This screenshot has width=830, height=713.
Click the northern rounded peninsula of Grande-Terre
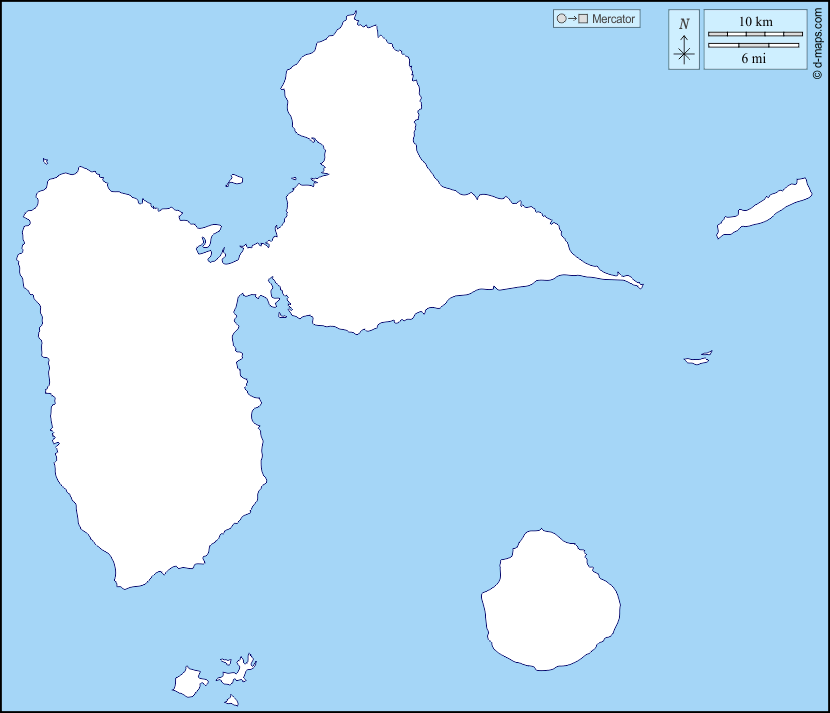pyautogui.click(x=350, y=90)
